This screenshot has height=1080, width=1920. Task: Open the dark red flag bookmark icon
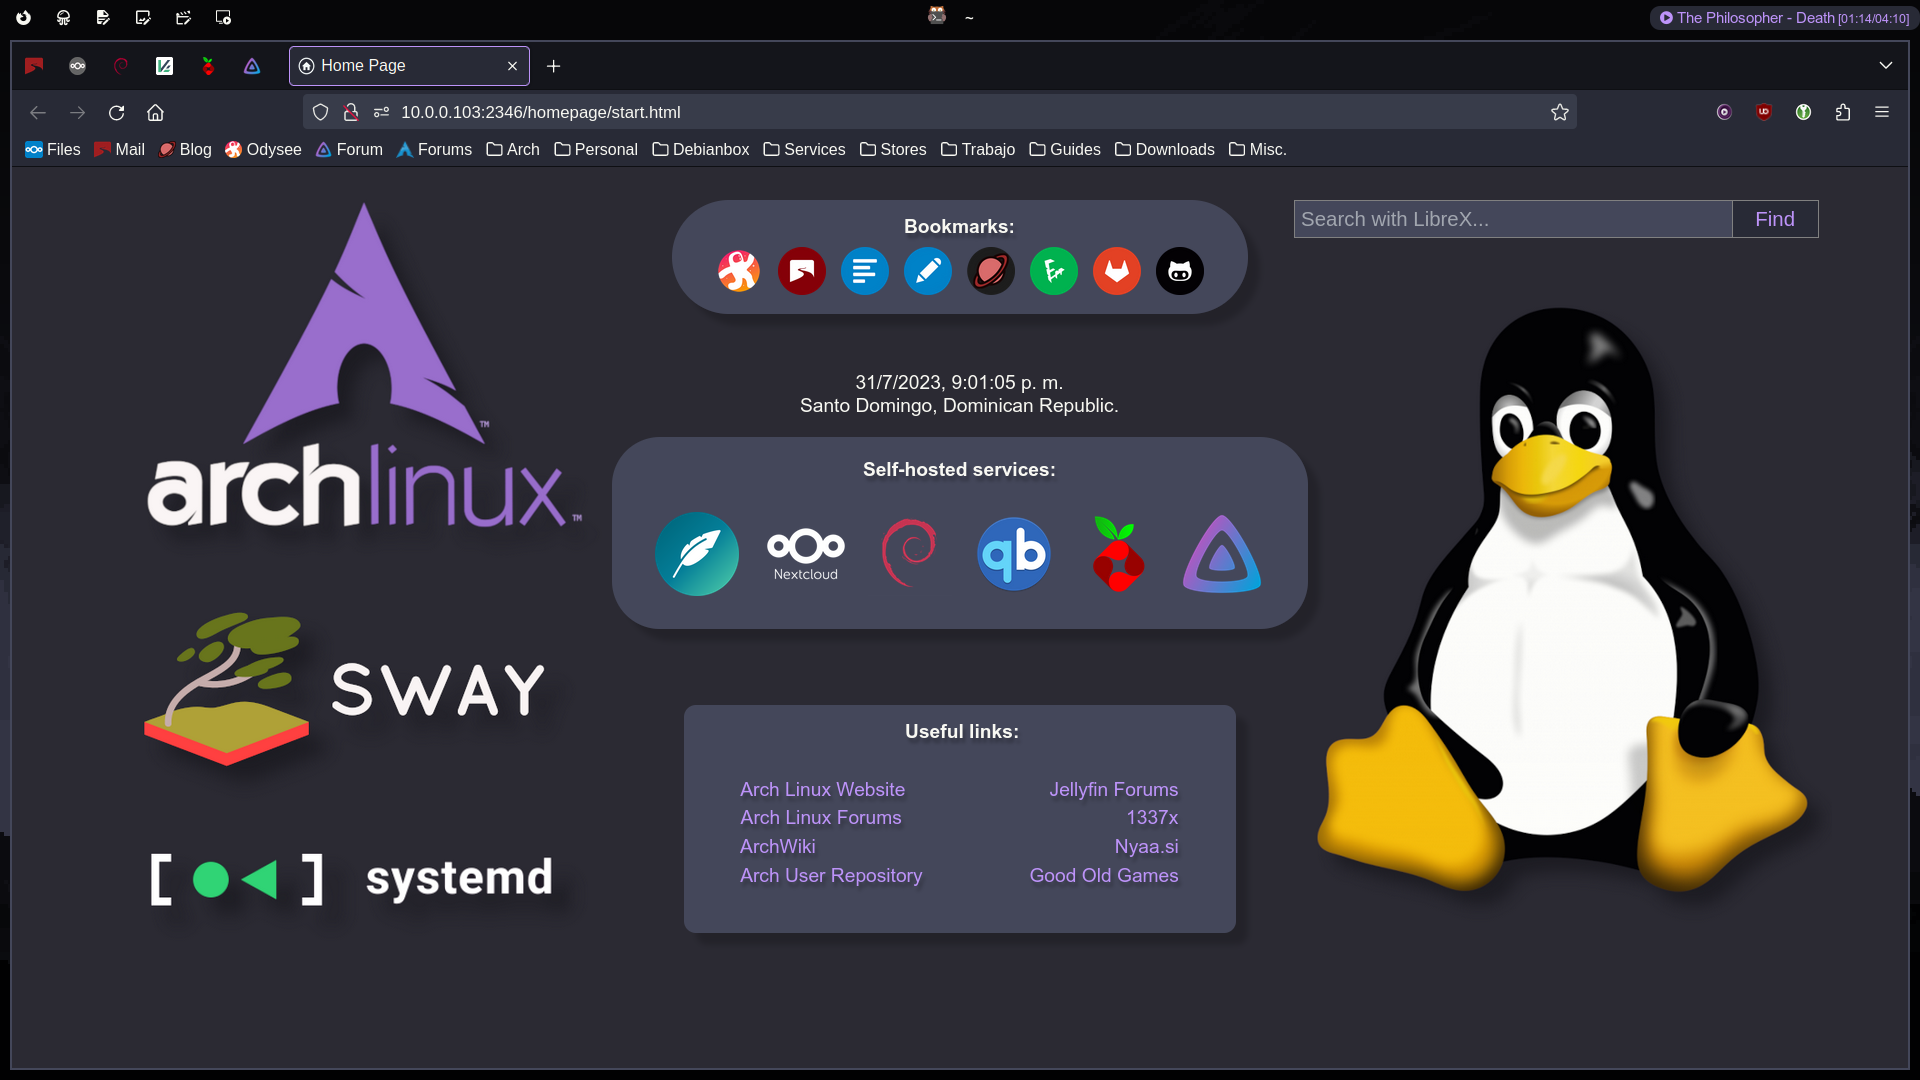(802, 271)
